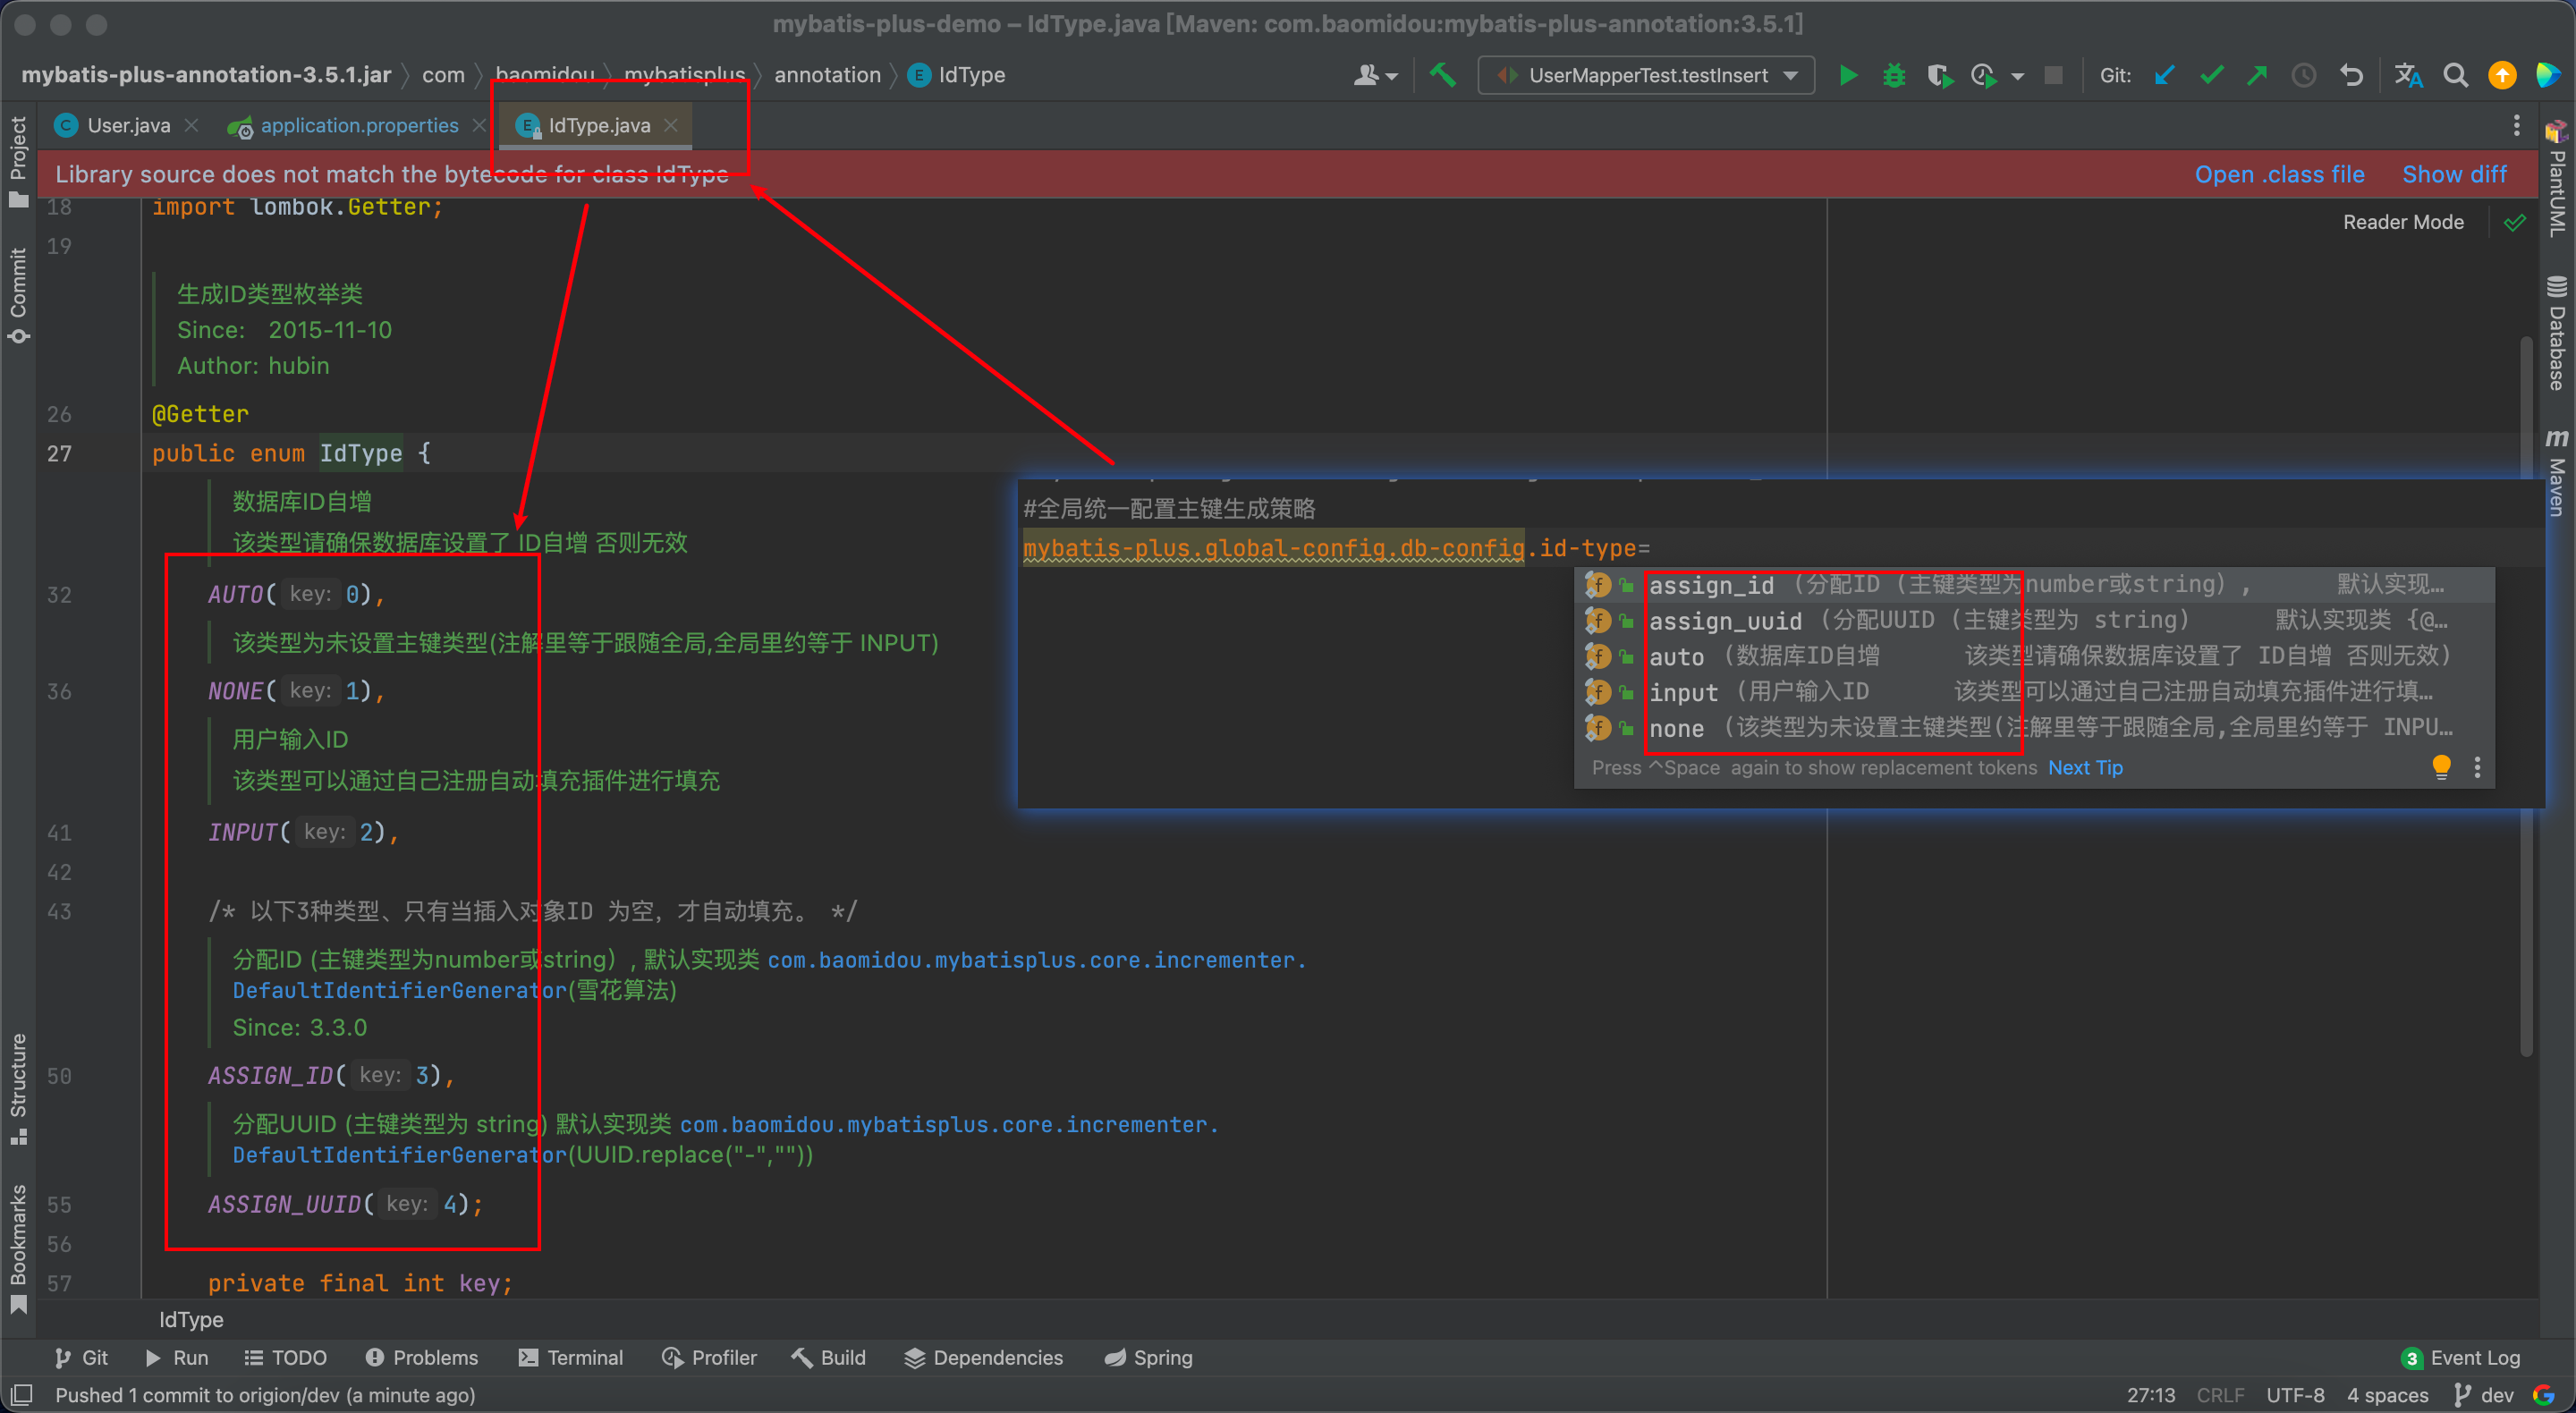Close the User.java tab
The width and height of the screenshot is (2576, 1413).
coord(191,126)
